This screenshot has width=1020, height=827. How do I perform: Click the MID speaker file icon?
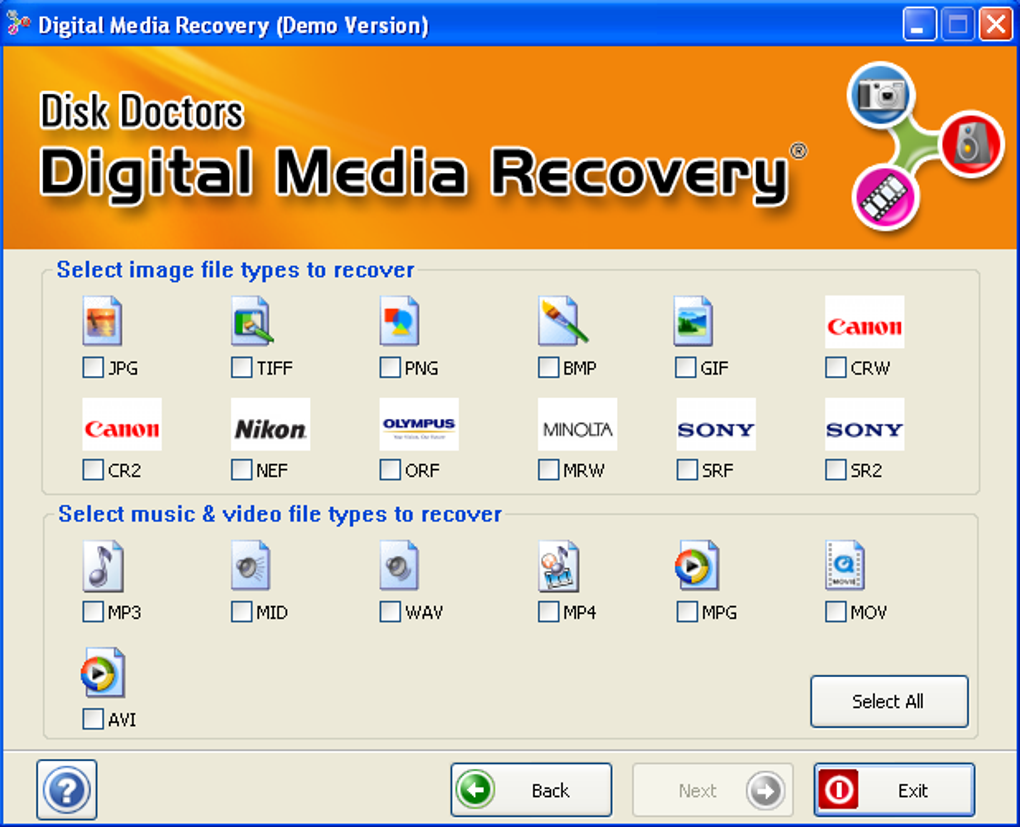[250, 565]
